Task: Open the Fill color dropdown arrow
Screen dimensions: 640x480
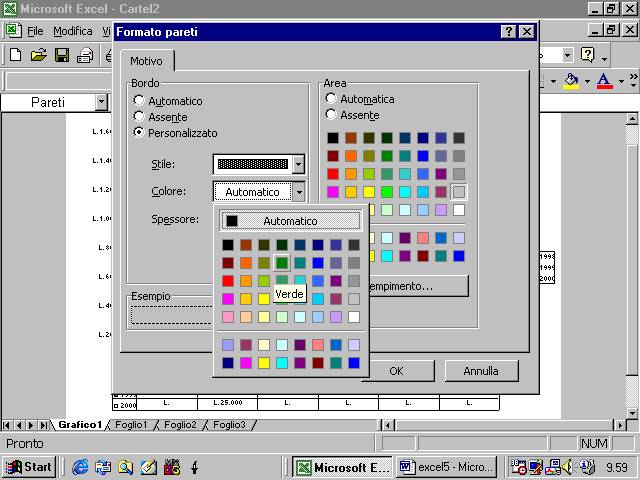Action: tap(587, 81)
